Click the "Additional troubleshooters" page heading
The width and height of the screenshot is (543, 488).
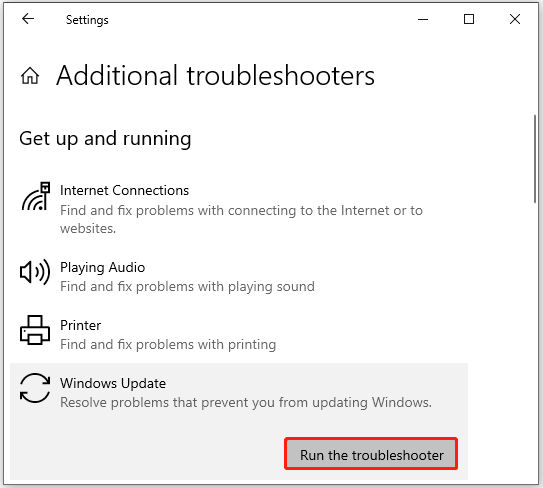[x=215, y=76]
